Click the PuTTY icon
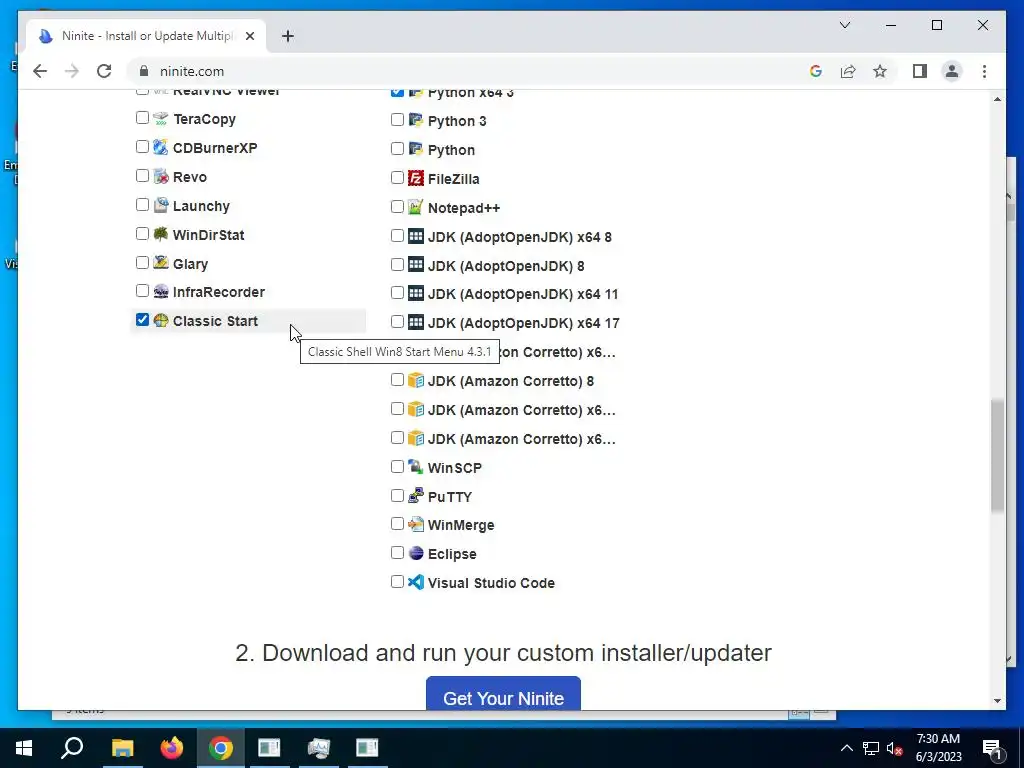 [416, 496]
